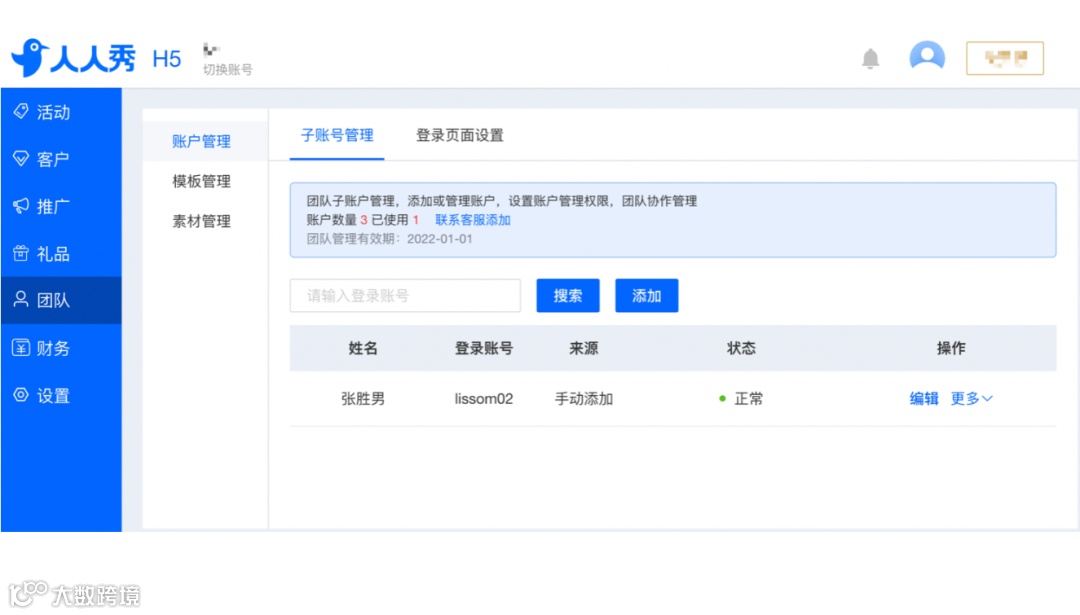Click the 礼品 gift icon in sidebar
The height and width of the screenshot is (615, 1080).
21,253
